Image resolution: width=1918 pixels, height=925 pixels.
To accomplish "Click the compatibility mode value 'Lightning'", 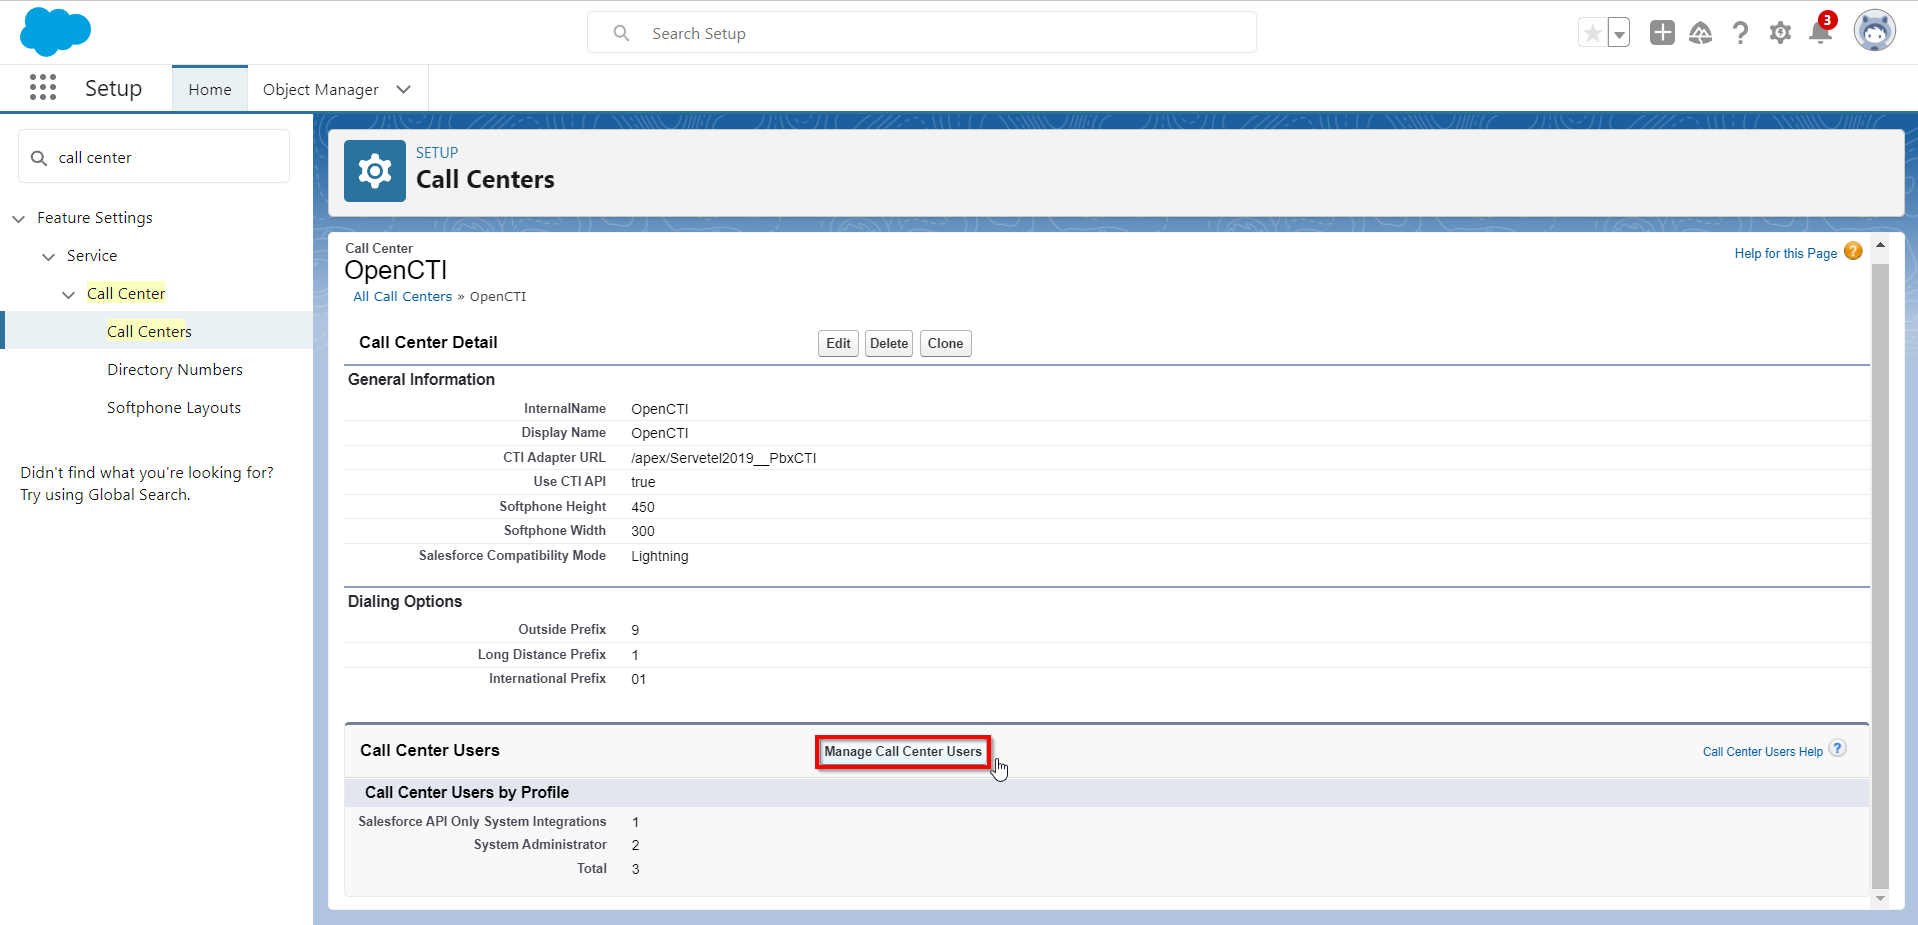I will coord(660,556).
